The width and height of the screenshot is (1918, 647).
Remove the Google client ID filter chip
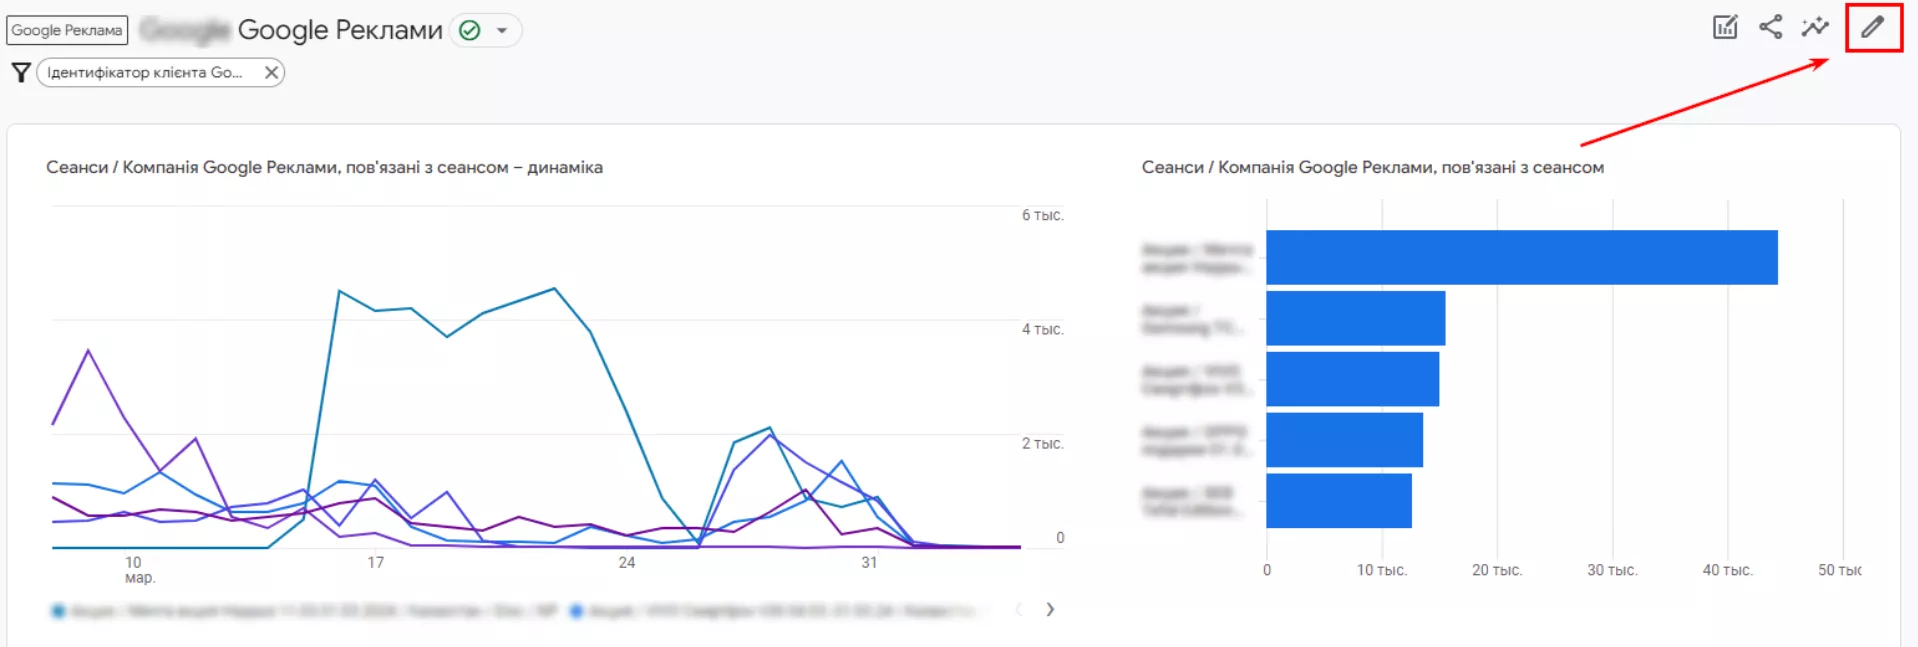[x=271, y=72]
